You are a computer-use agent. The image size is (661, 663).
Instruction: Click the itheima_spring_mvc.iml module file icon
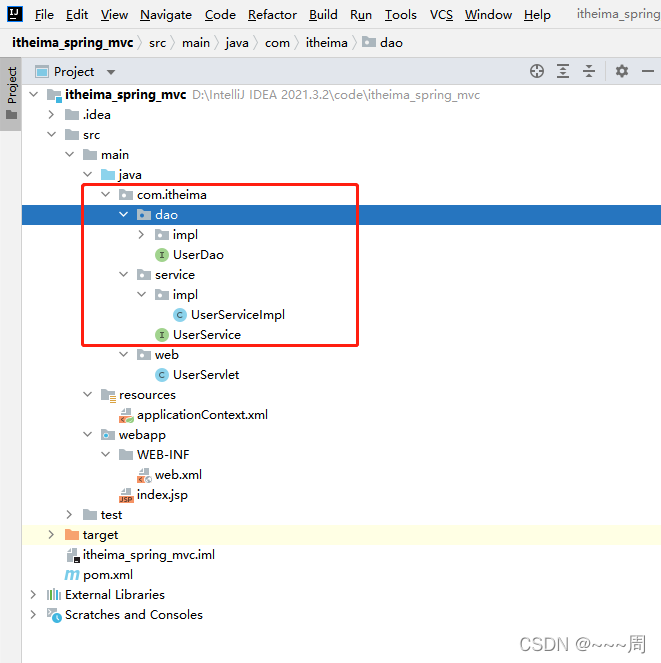[x=73, y=555]
